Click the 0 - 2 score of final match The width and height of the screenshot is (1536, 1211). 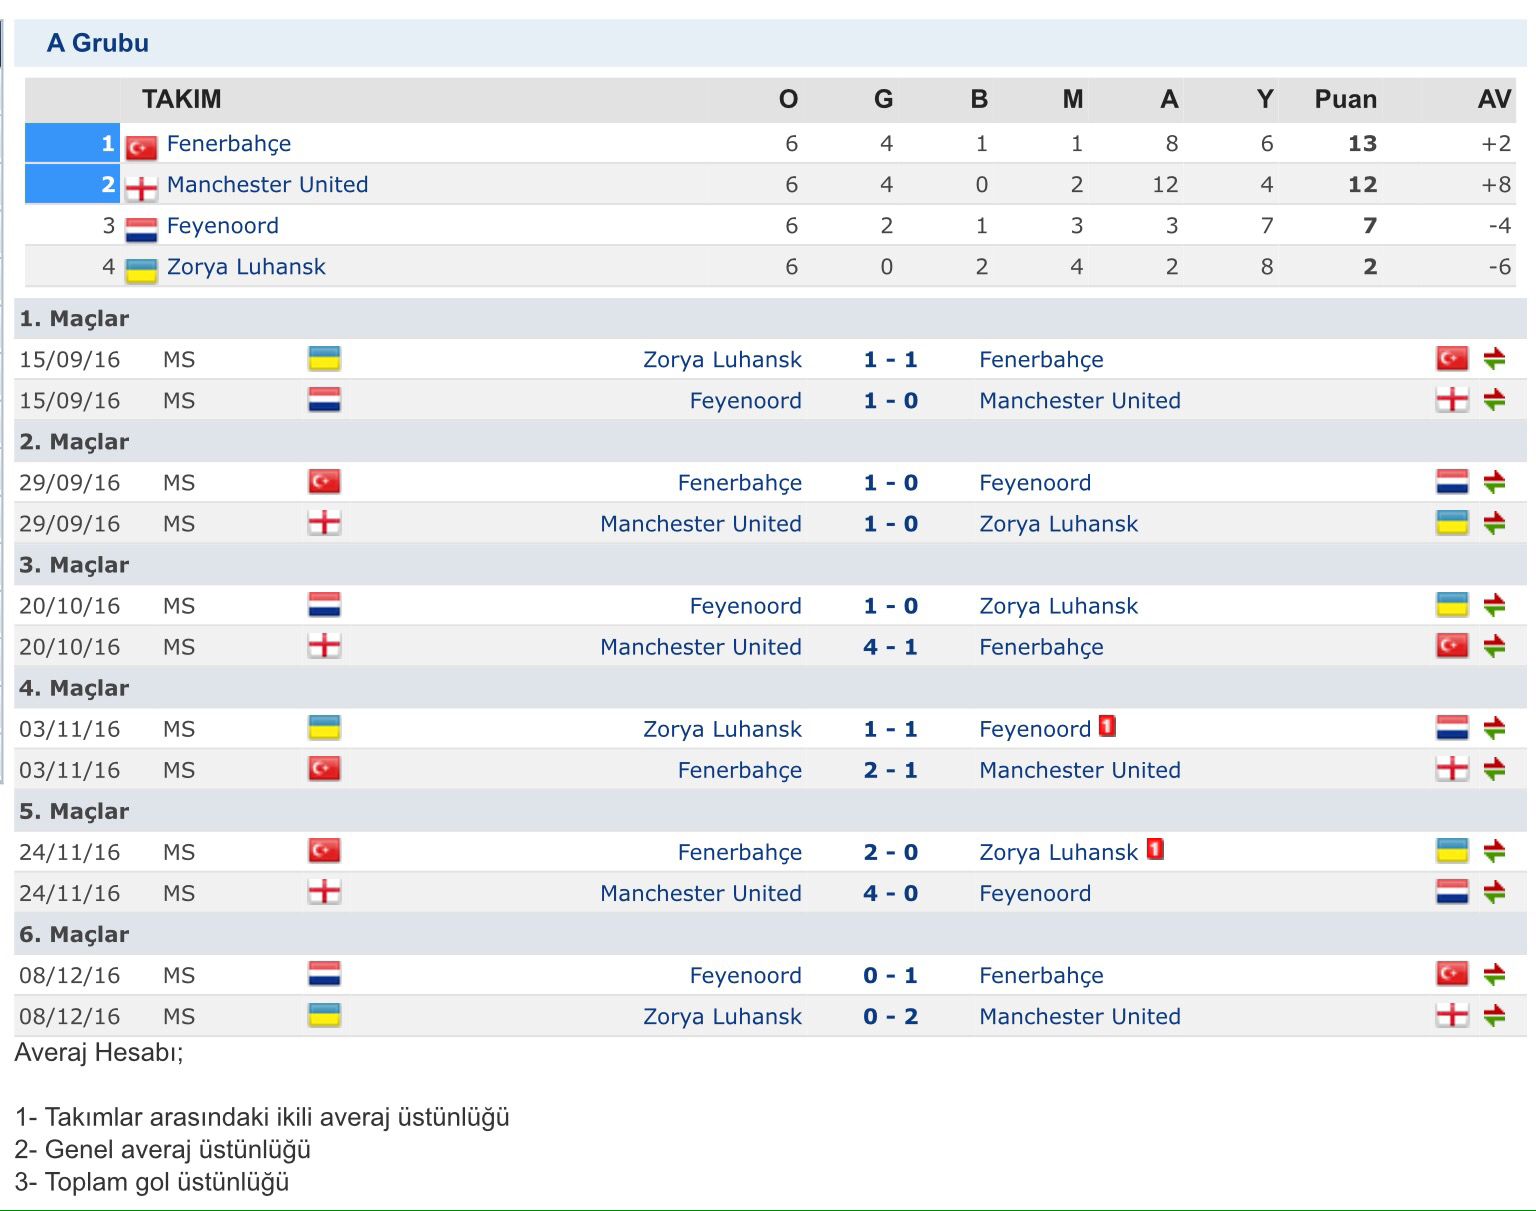click(x=890, y=1016)
